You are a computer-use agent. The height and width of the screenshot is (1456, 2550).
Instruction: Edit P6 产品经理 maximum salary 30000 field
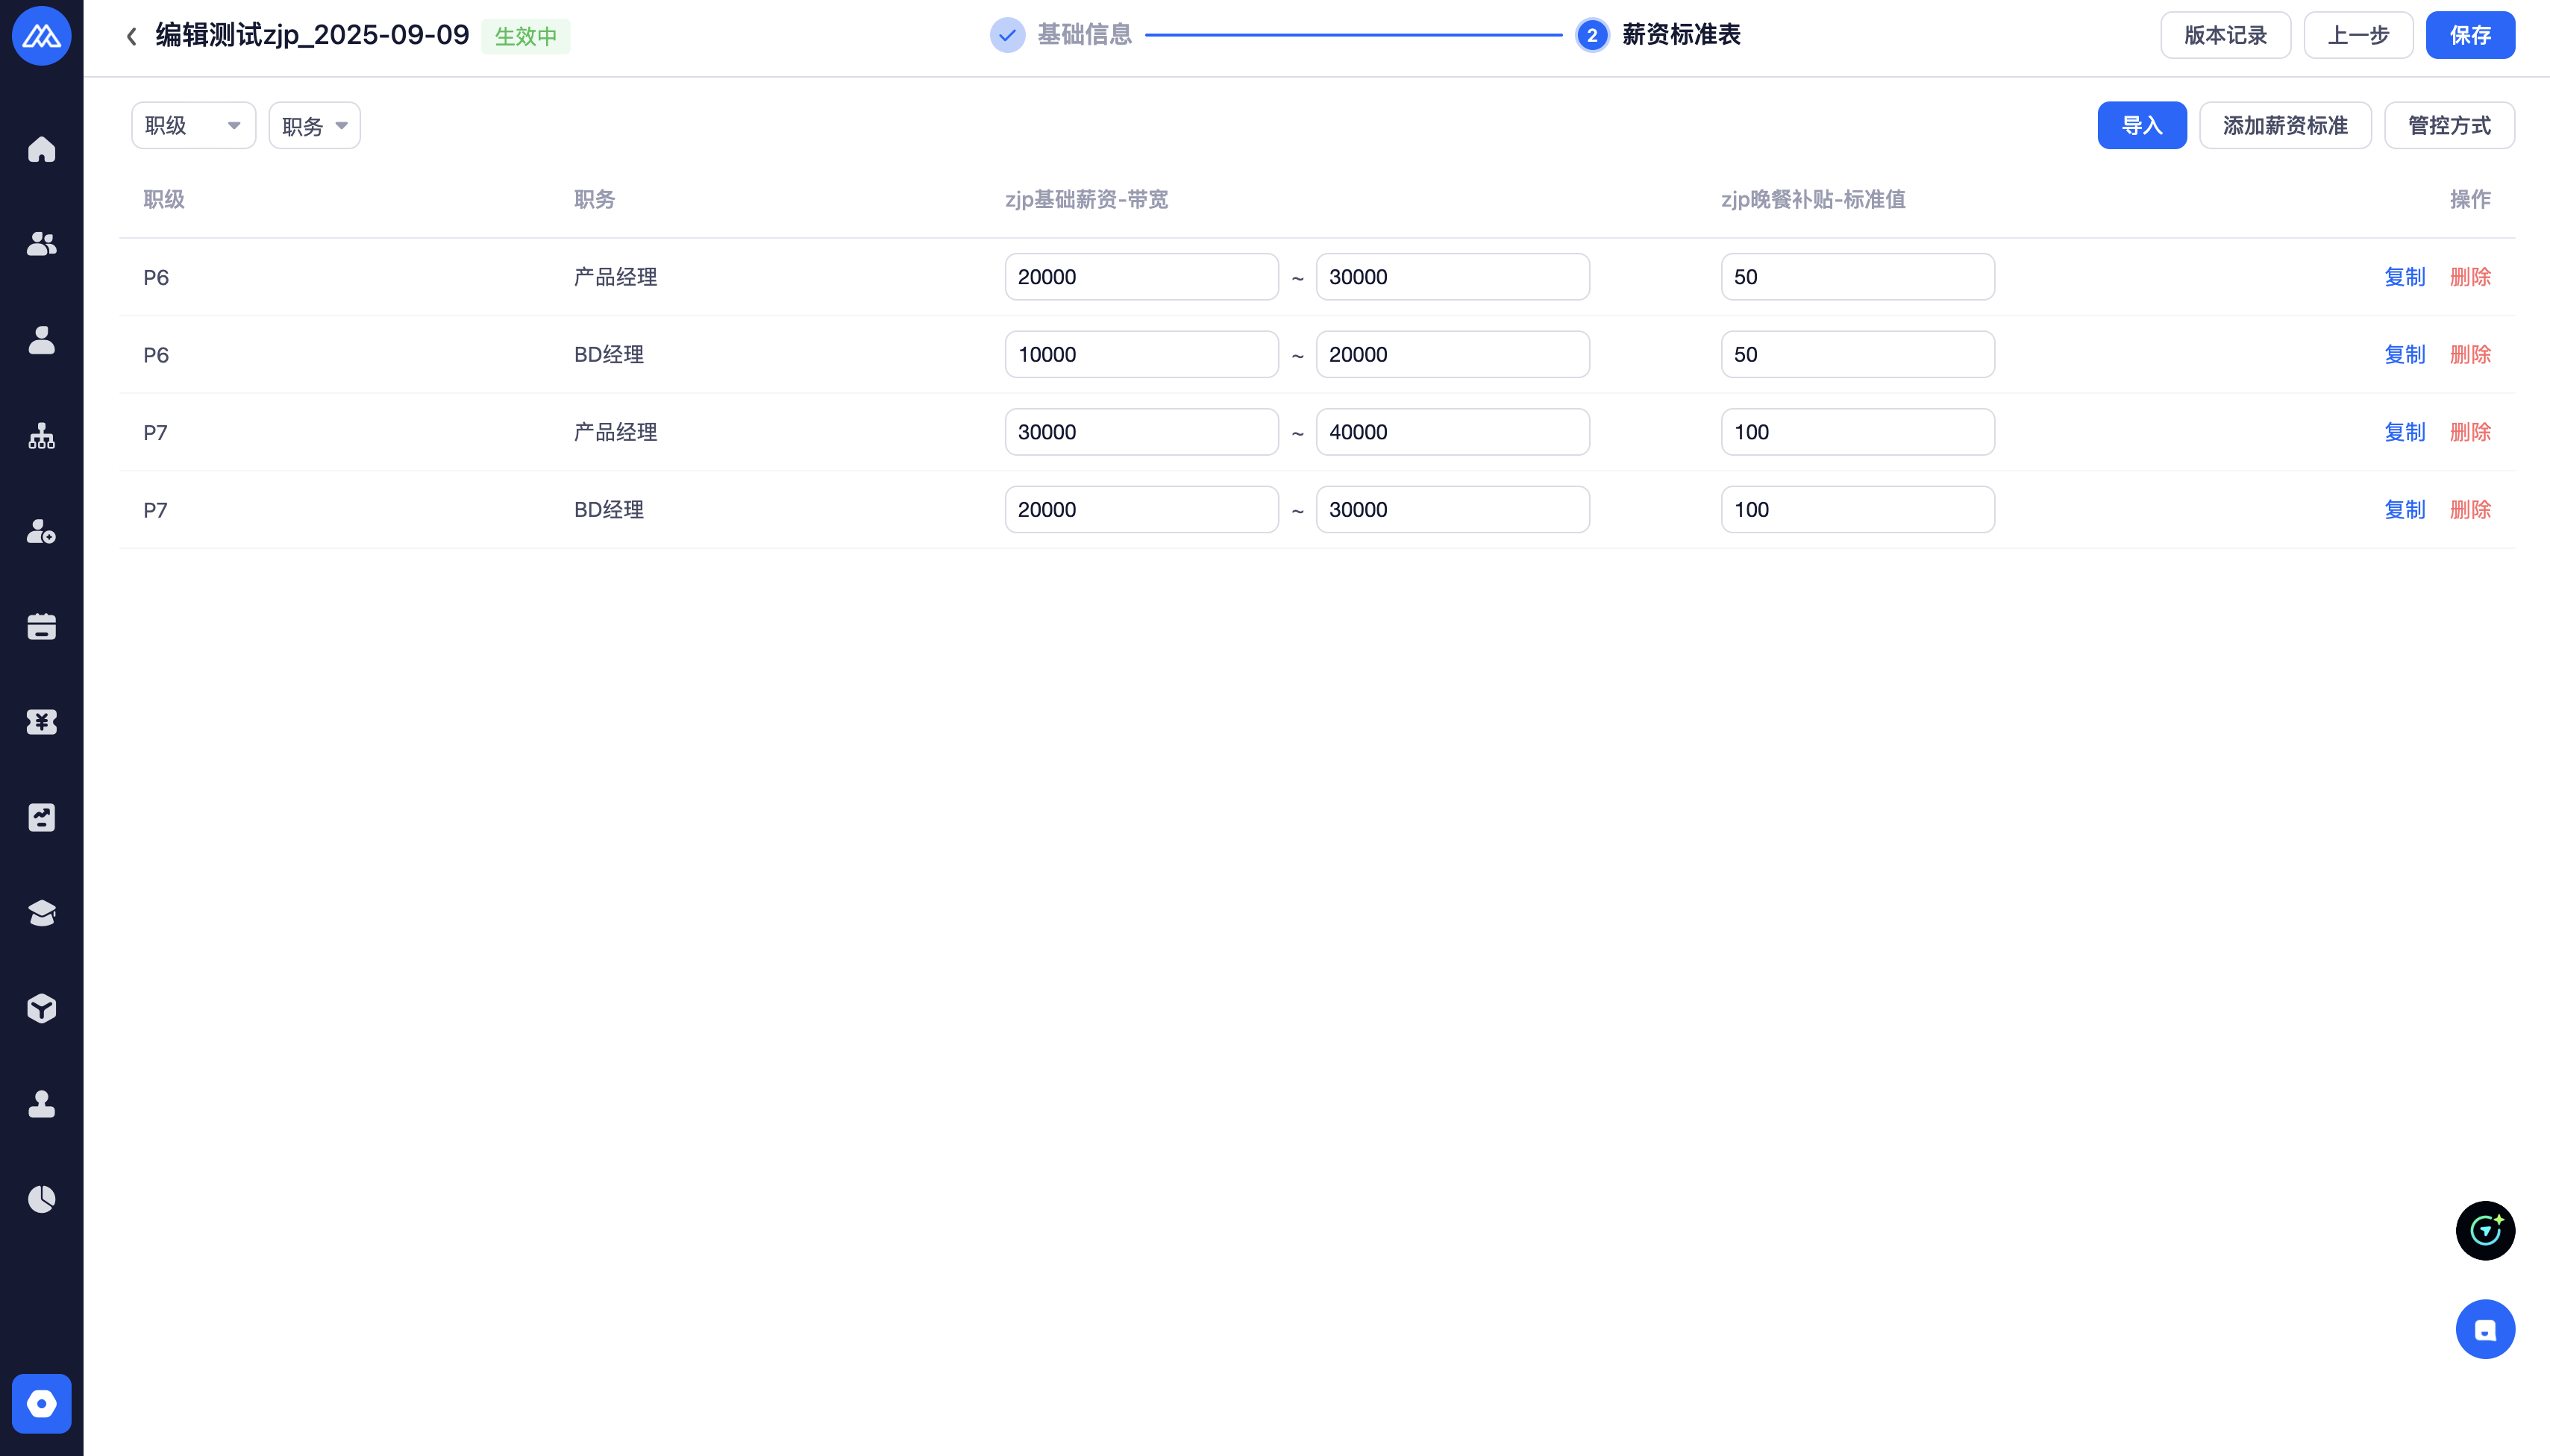pos(1452,277)
